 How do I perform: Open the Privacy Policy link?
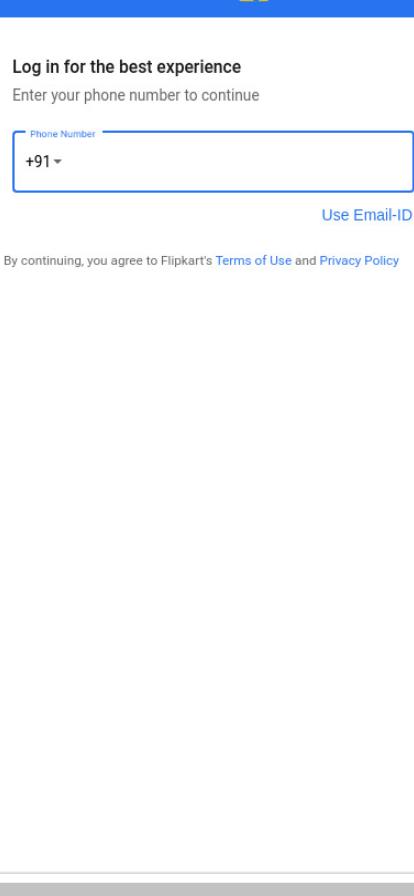click(x=359, y=261)
